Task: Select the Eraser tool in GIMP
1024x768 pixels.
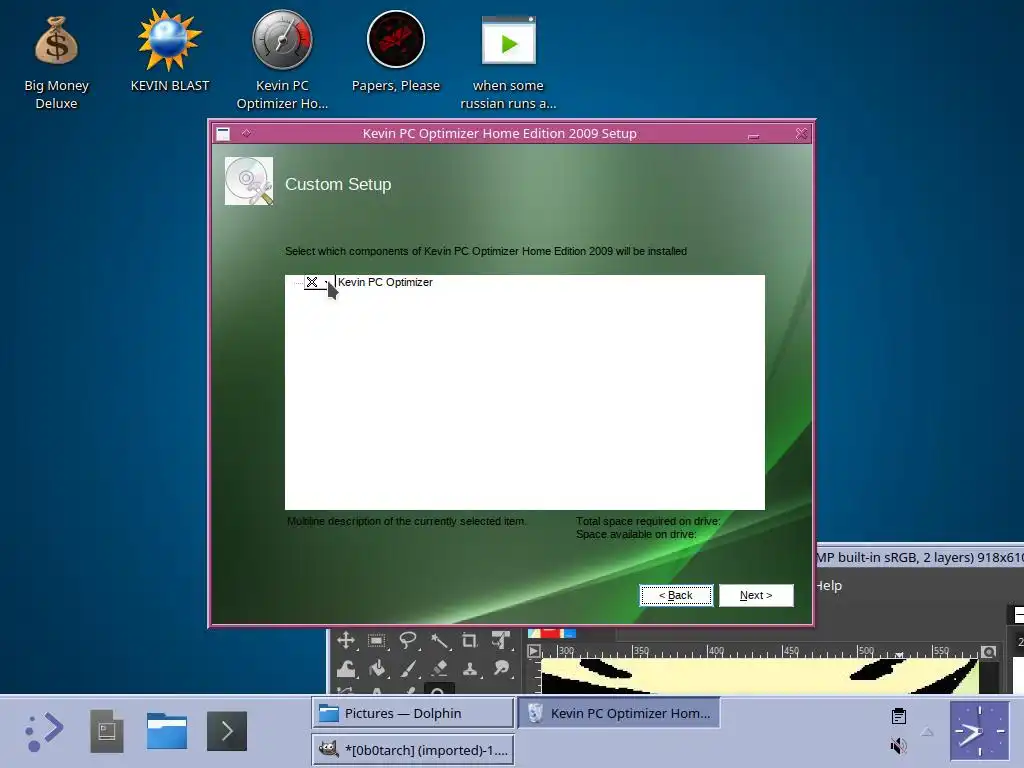Action: [x=440, y=669]
